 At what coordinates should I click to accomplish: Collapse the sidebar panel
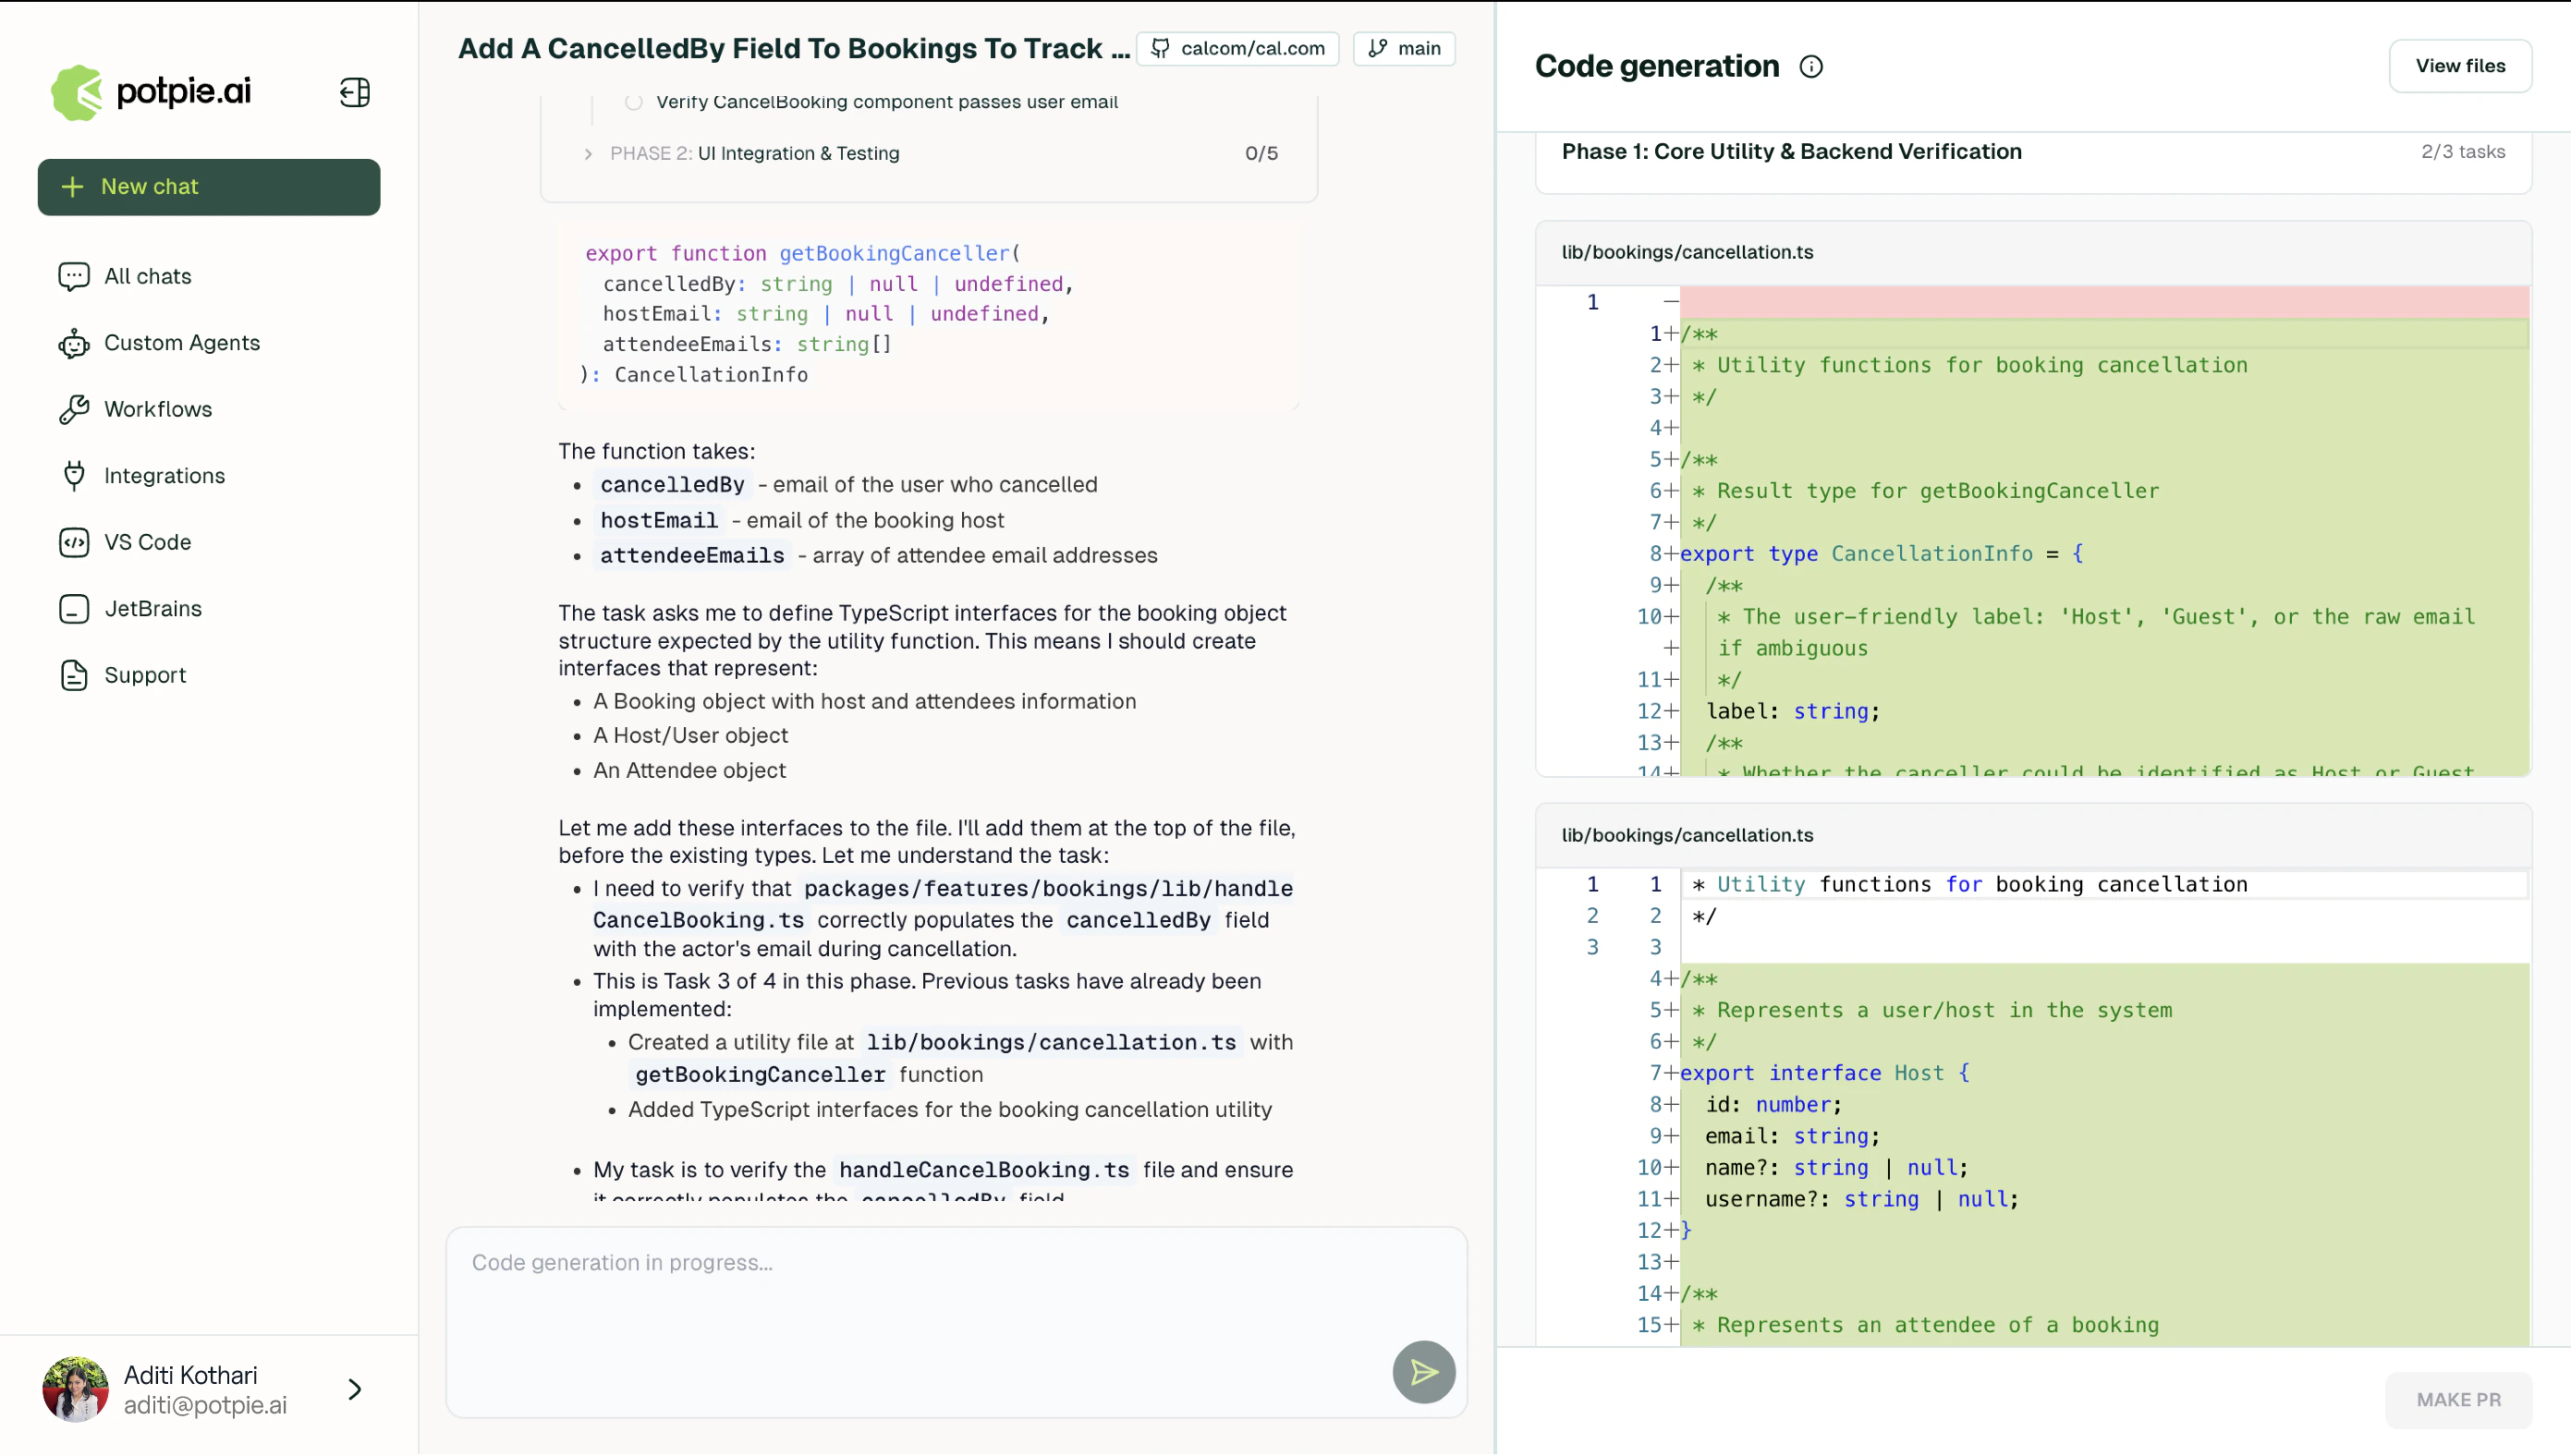354,92
